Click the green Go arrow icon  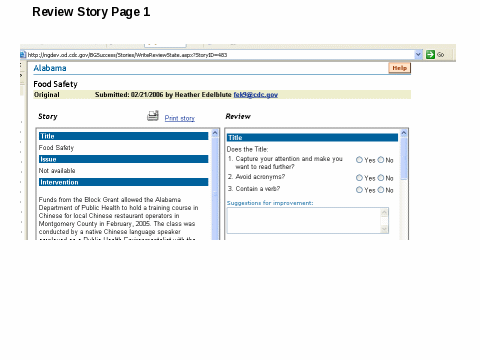pyautogui.click(x=430, y=54)
